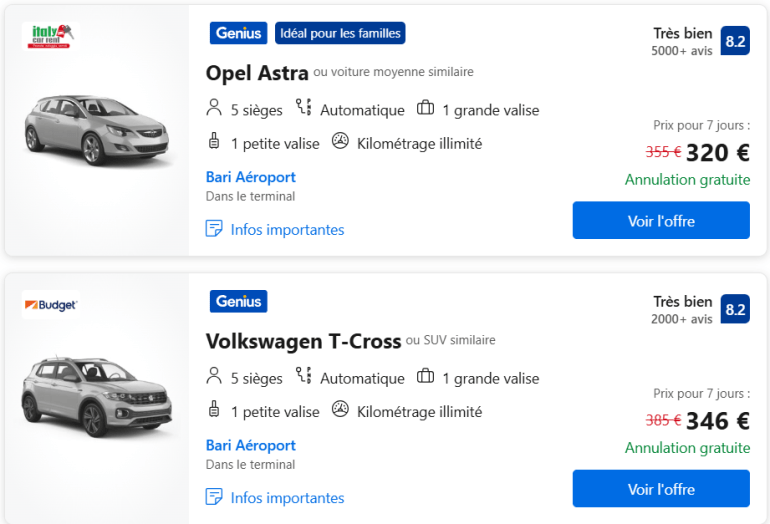Click the Budget supplier logo

click(51, 305)
